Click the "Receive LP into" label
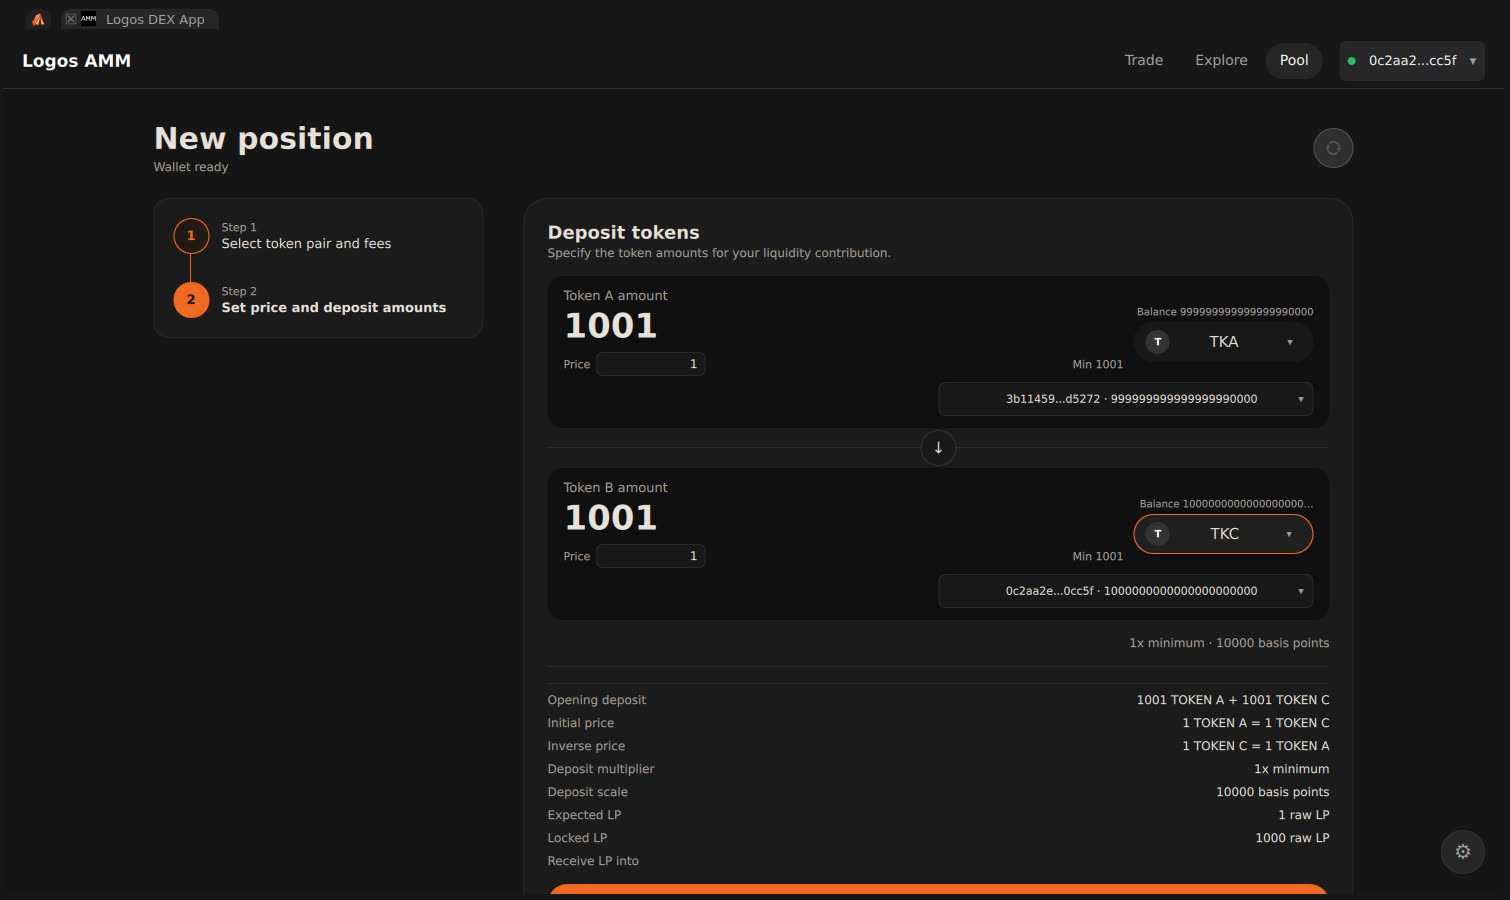This screenshot has width=1510, height=900. pos(593,861)
